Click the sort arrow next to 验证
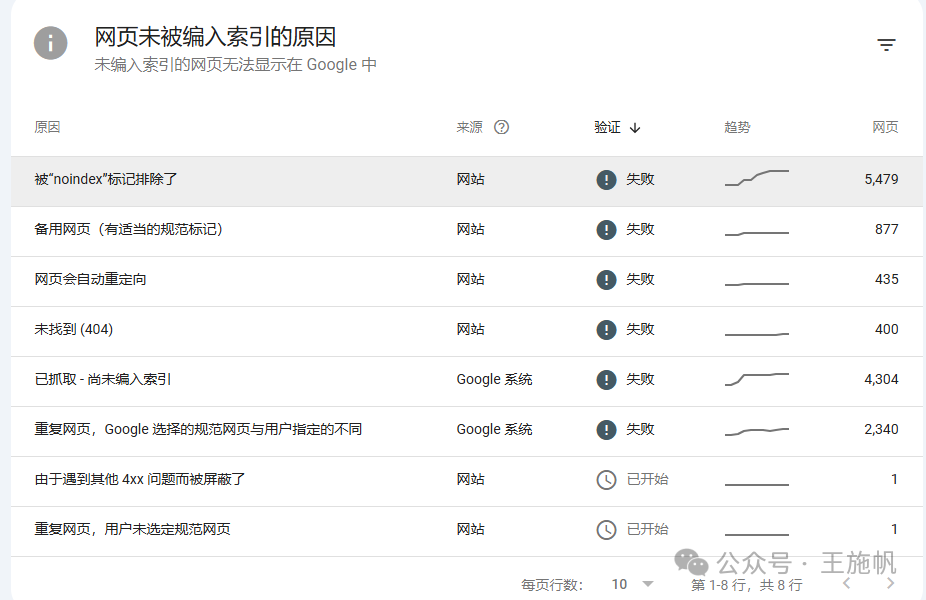This screenshot has height=600, width=926. [x=635, y=128]
